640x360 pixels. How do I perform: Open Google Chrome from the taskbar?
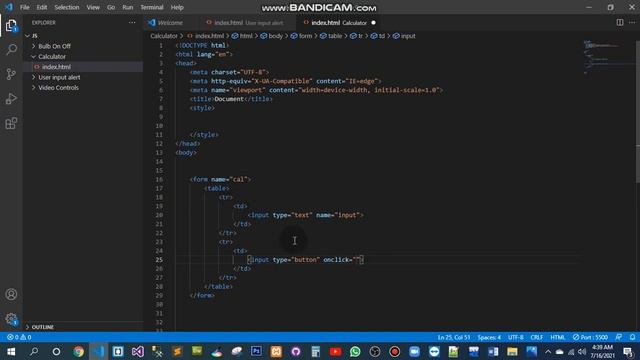point(78,351)
